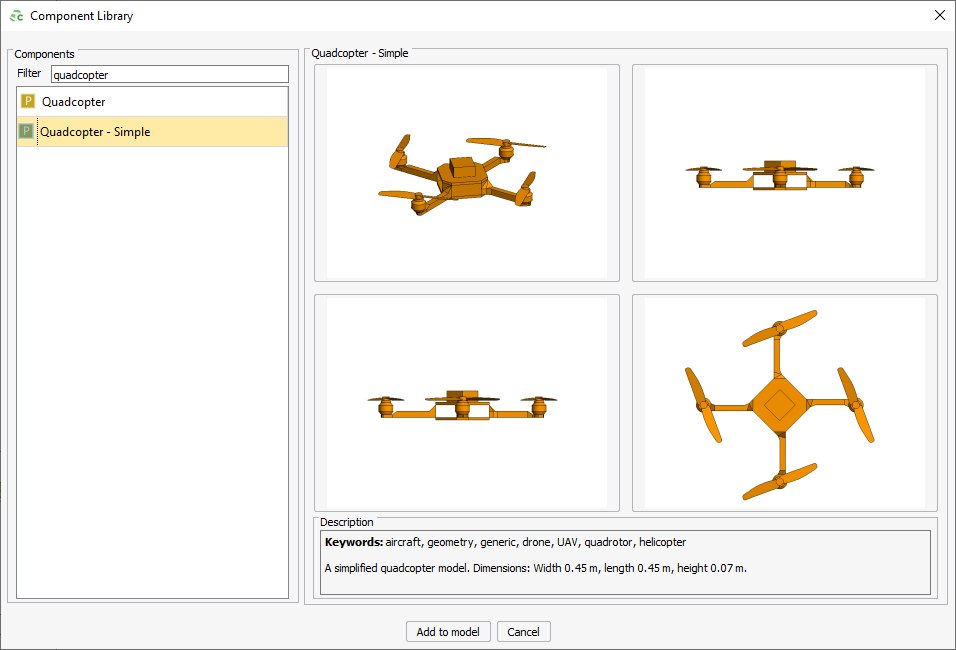This screenshot has width=956, height=650.
Task: Click the Add to model button
Action: [447, 631]
